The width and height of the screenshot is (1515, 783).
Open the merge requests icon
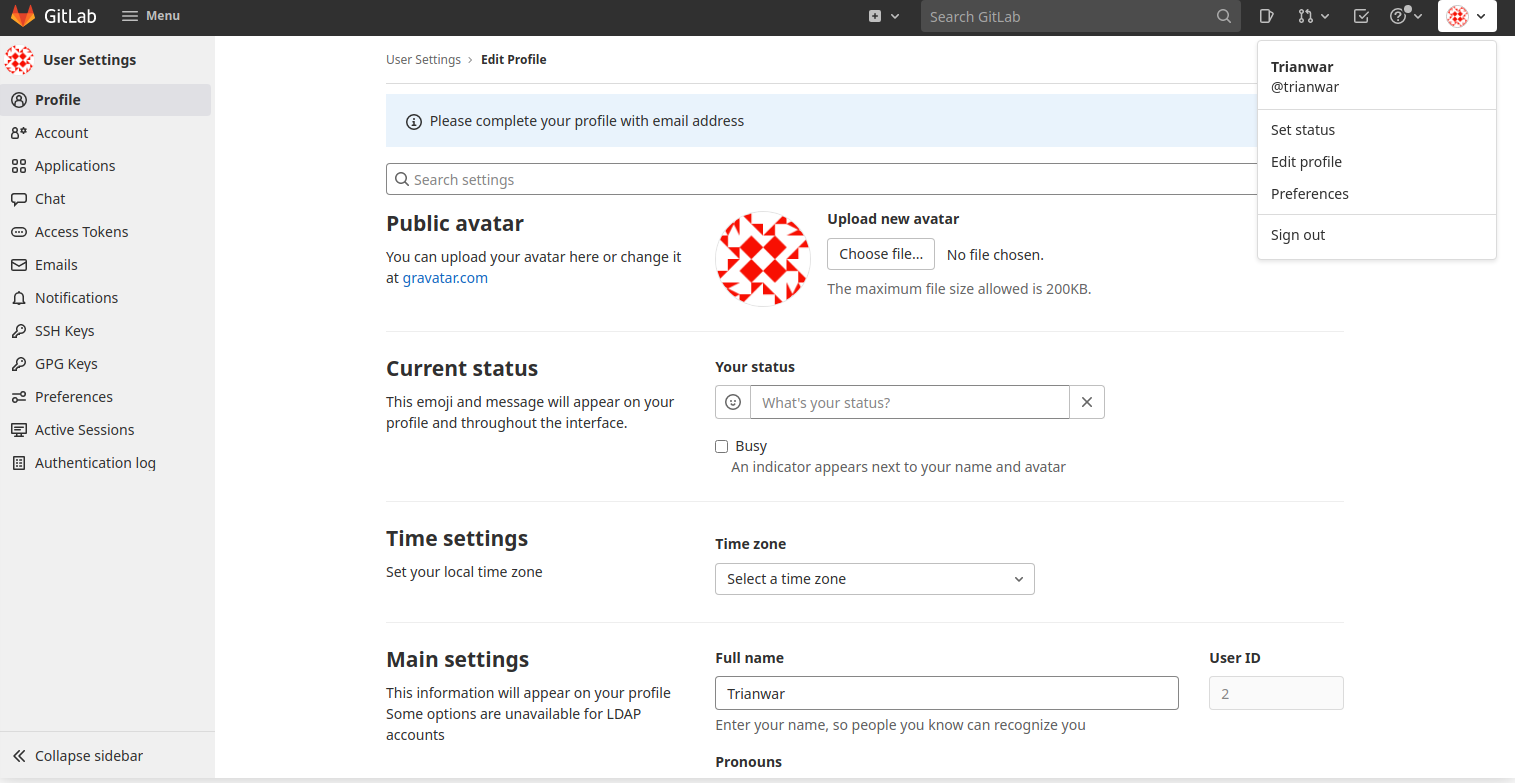pyautogui.click(x=1306, y=16)
